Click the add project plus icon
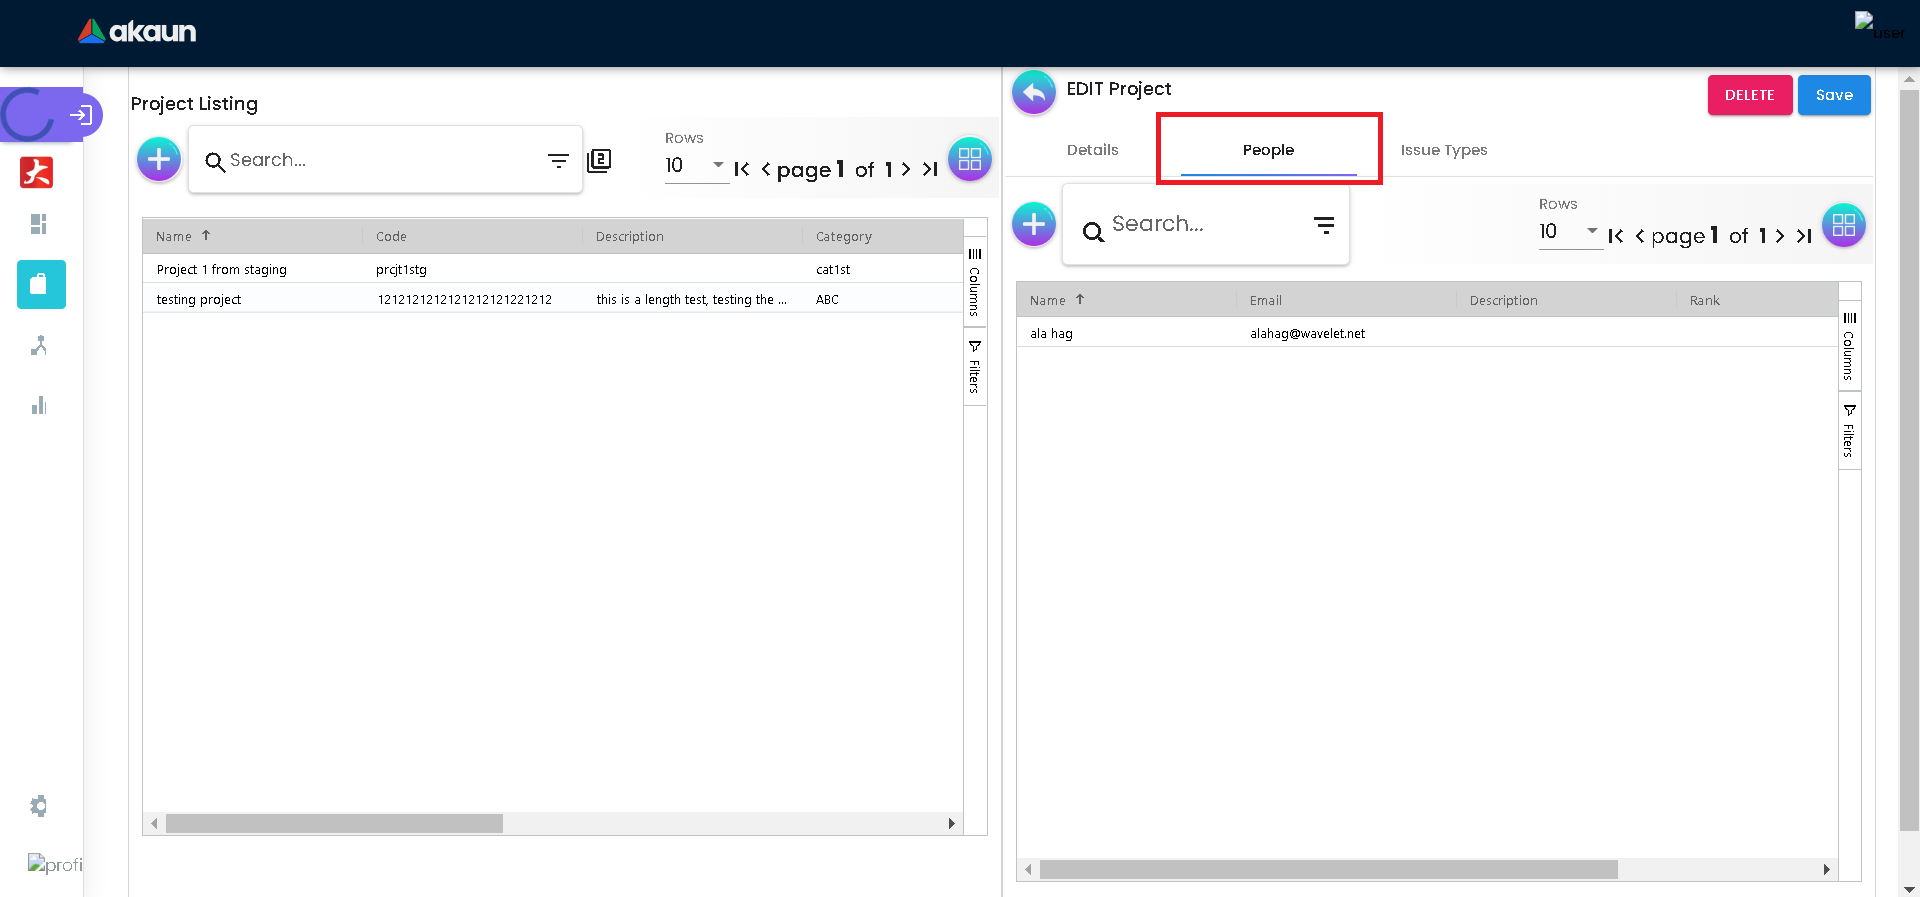The image size is (1920, 897). point(159,159)
